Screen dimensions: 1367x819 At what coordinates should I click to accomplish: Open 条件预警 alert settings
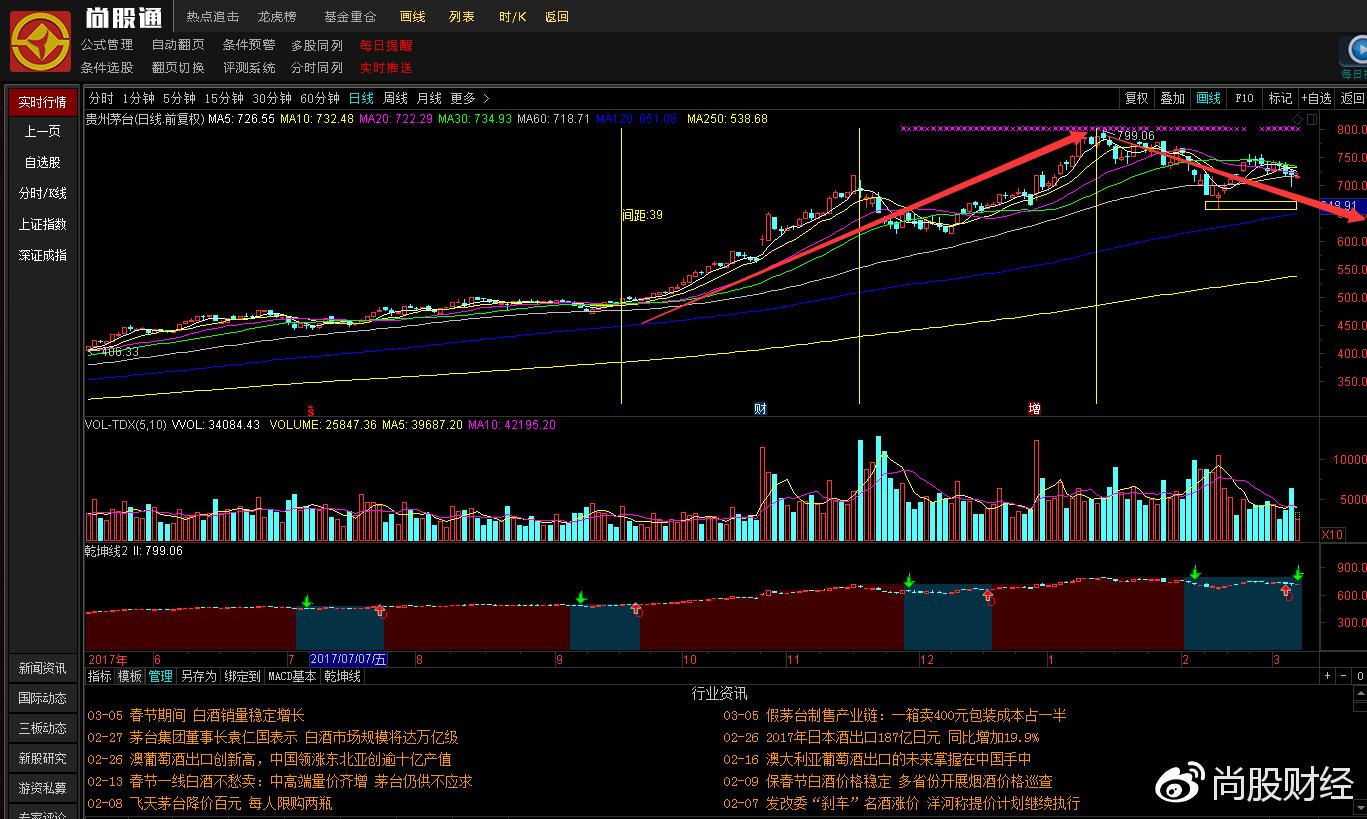point(248,45)
